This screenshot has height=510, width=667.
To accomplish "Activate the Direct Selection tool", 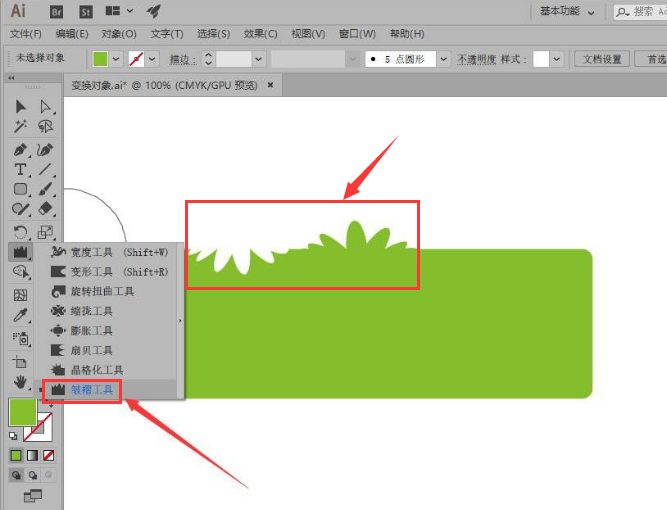I will 45,107.
